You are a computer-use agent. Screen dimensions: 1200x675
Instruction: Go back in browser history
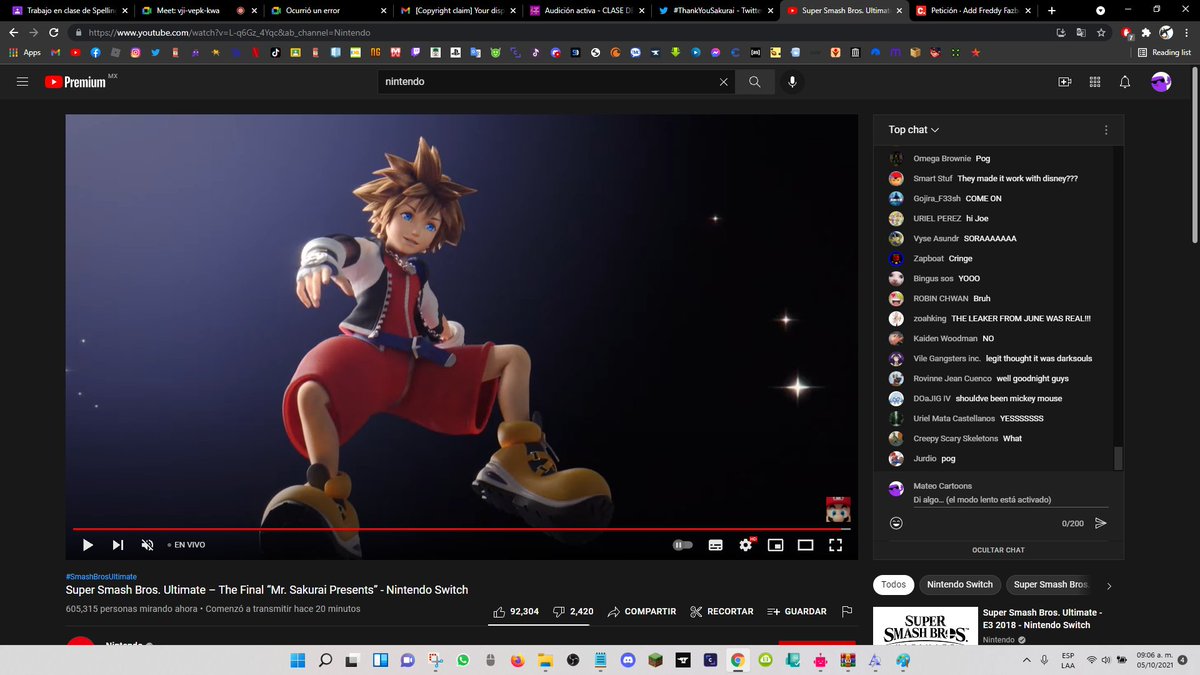tap(14, 32)
